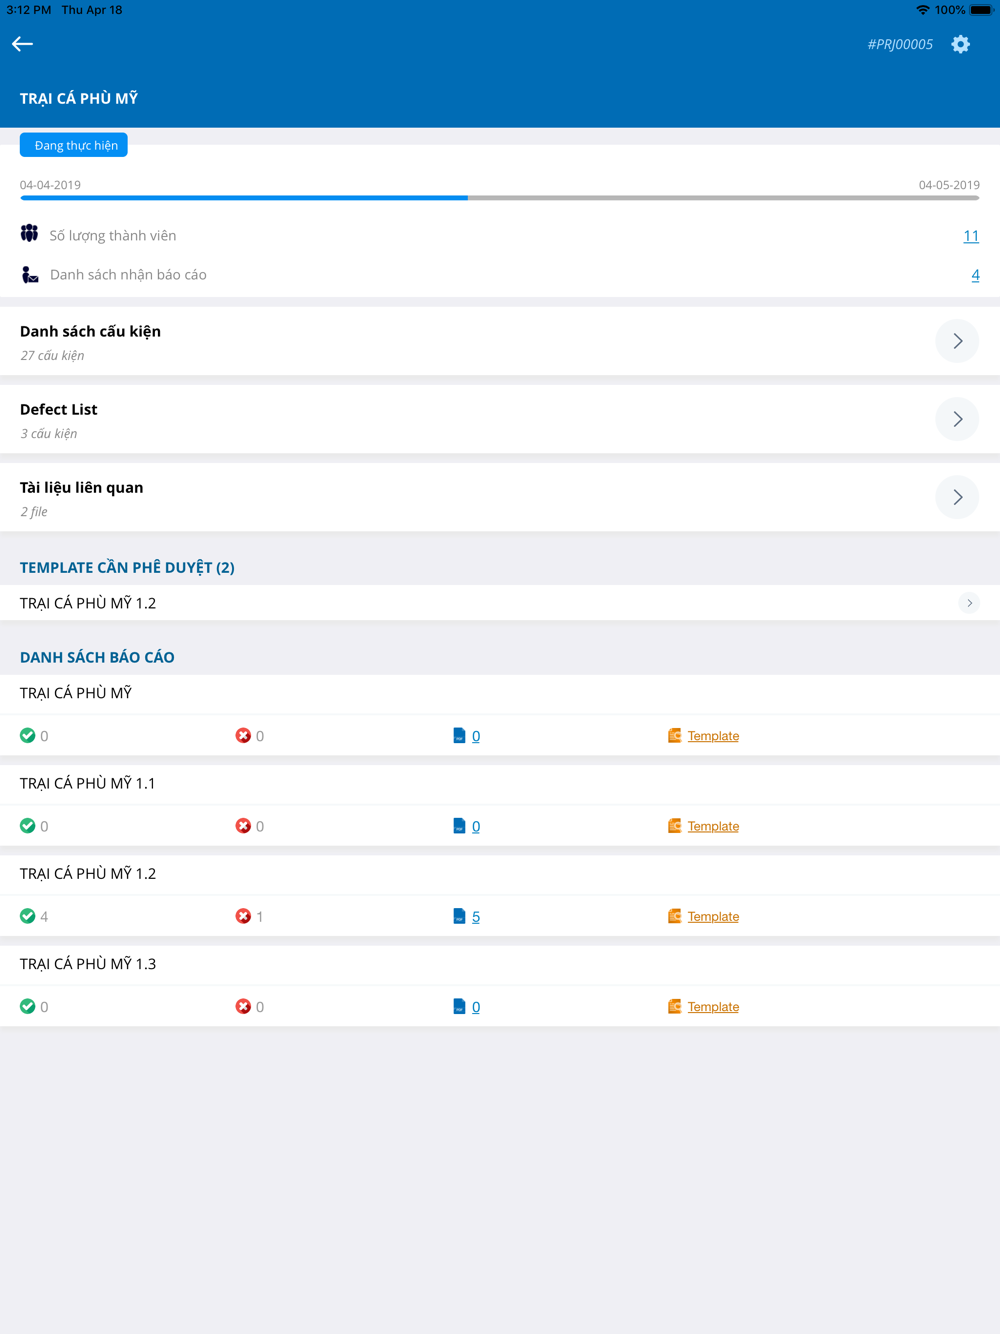Tap the Đang thực hiện status button
Image resolution: width=1000 pixels, height=1334 pixels.
pos(74,145)
